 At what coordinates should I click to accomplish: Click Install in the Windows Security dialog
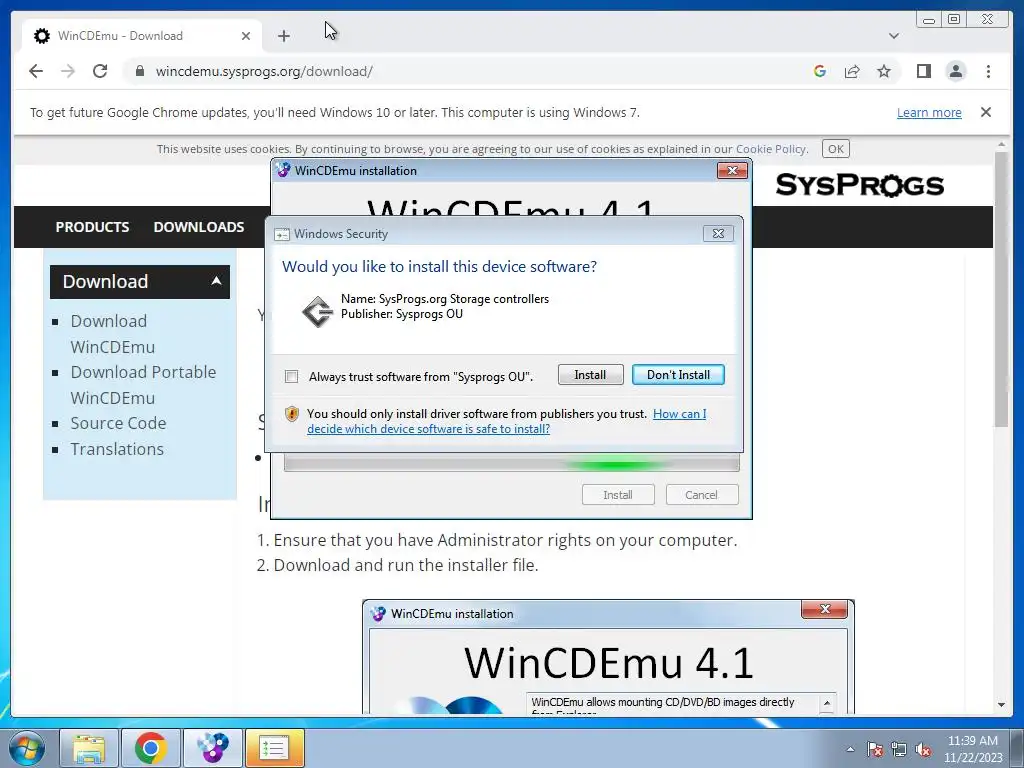tap(590, 375)
